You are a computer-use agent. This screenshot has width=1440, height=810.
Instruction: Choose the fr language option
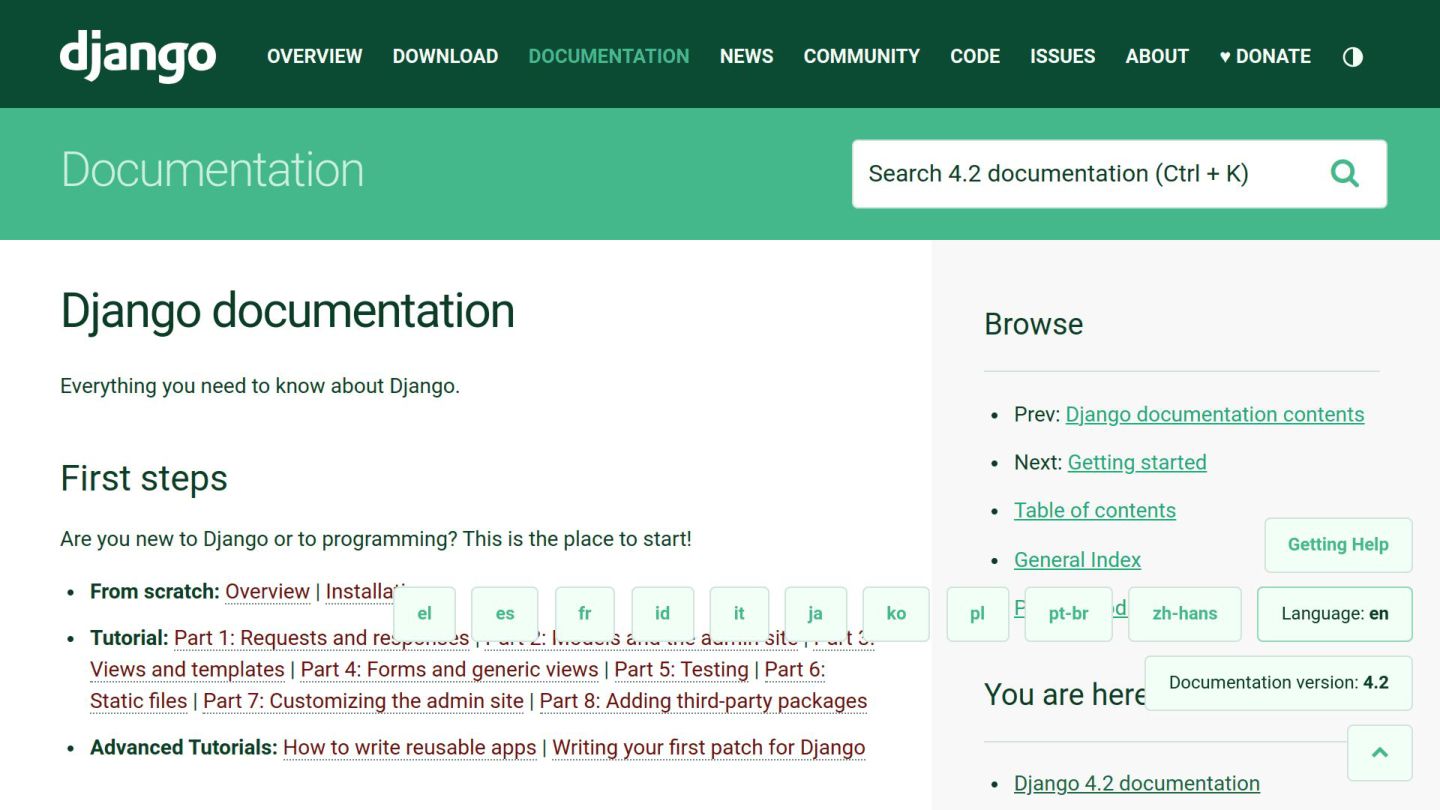[585, 614]
